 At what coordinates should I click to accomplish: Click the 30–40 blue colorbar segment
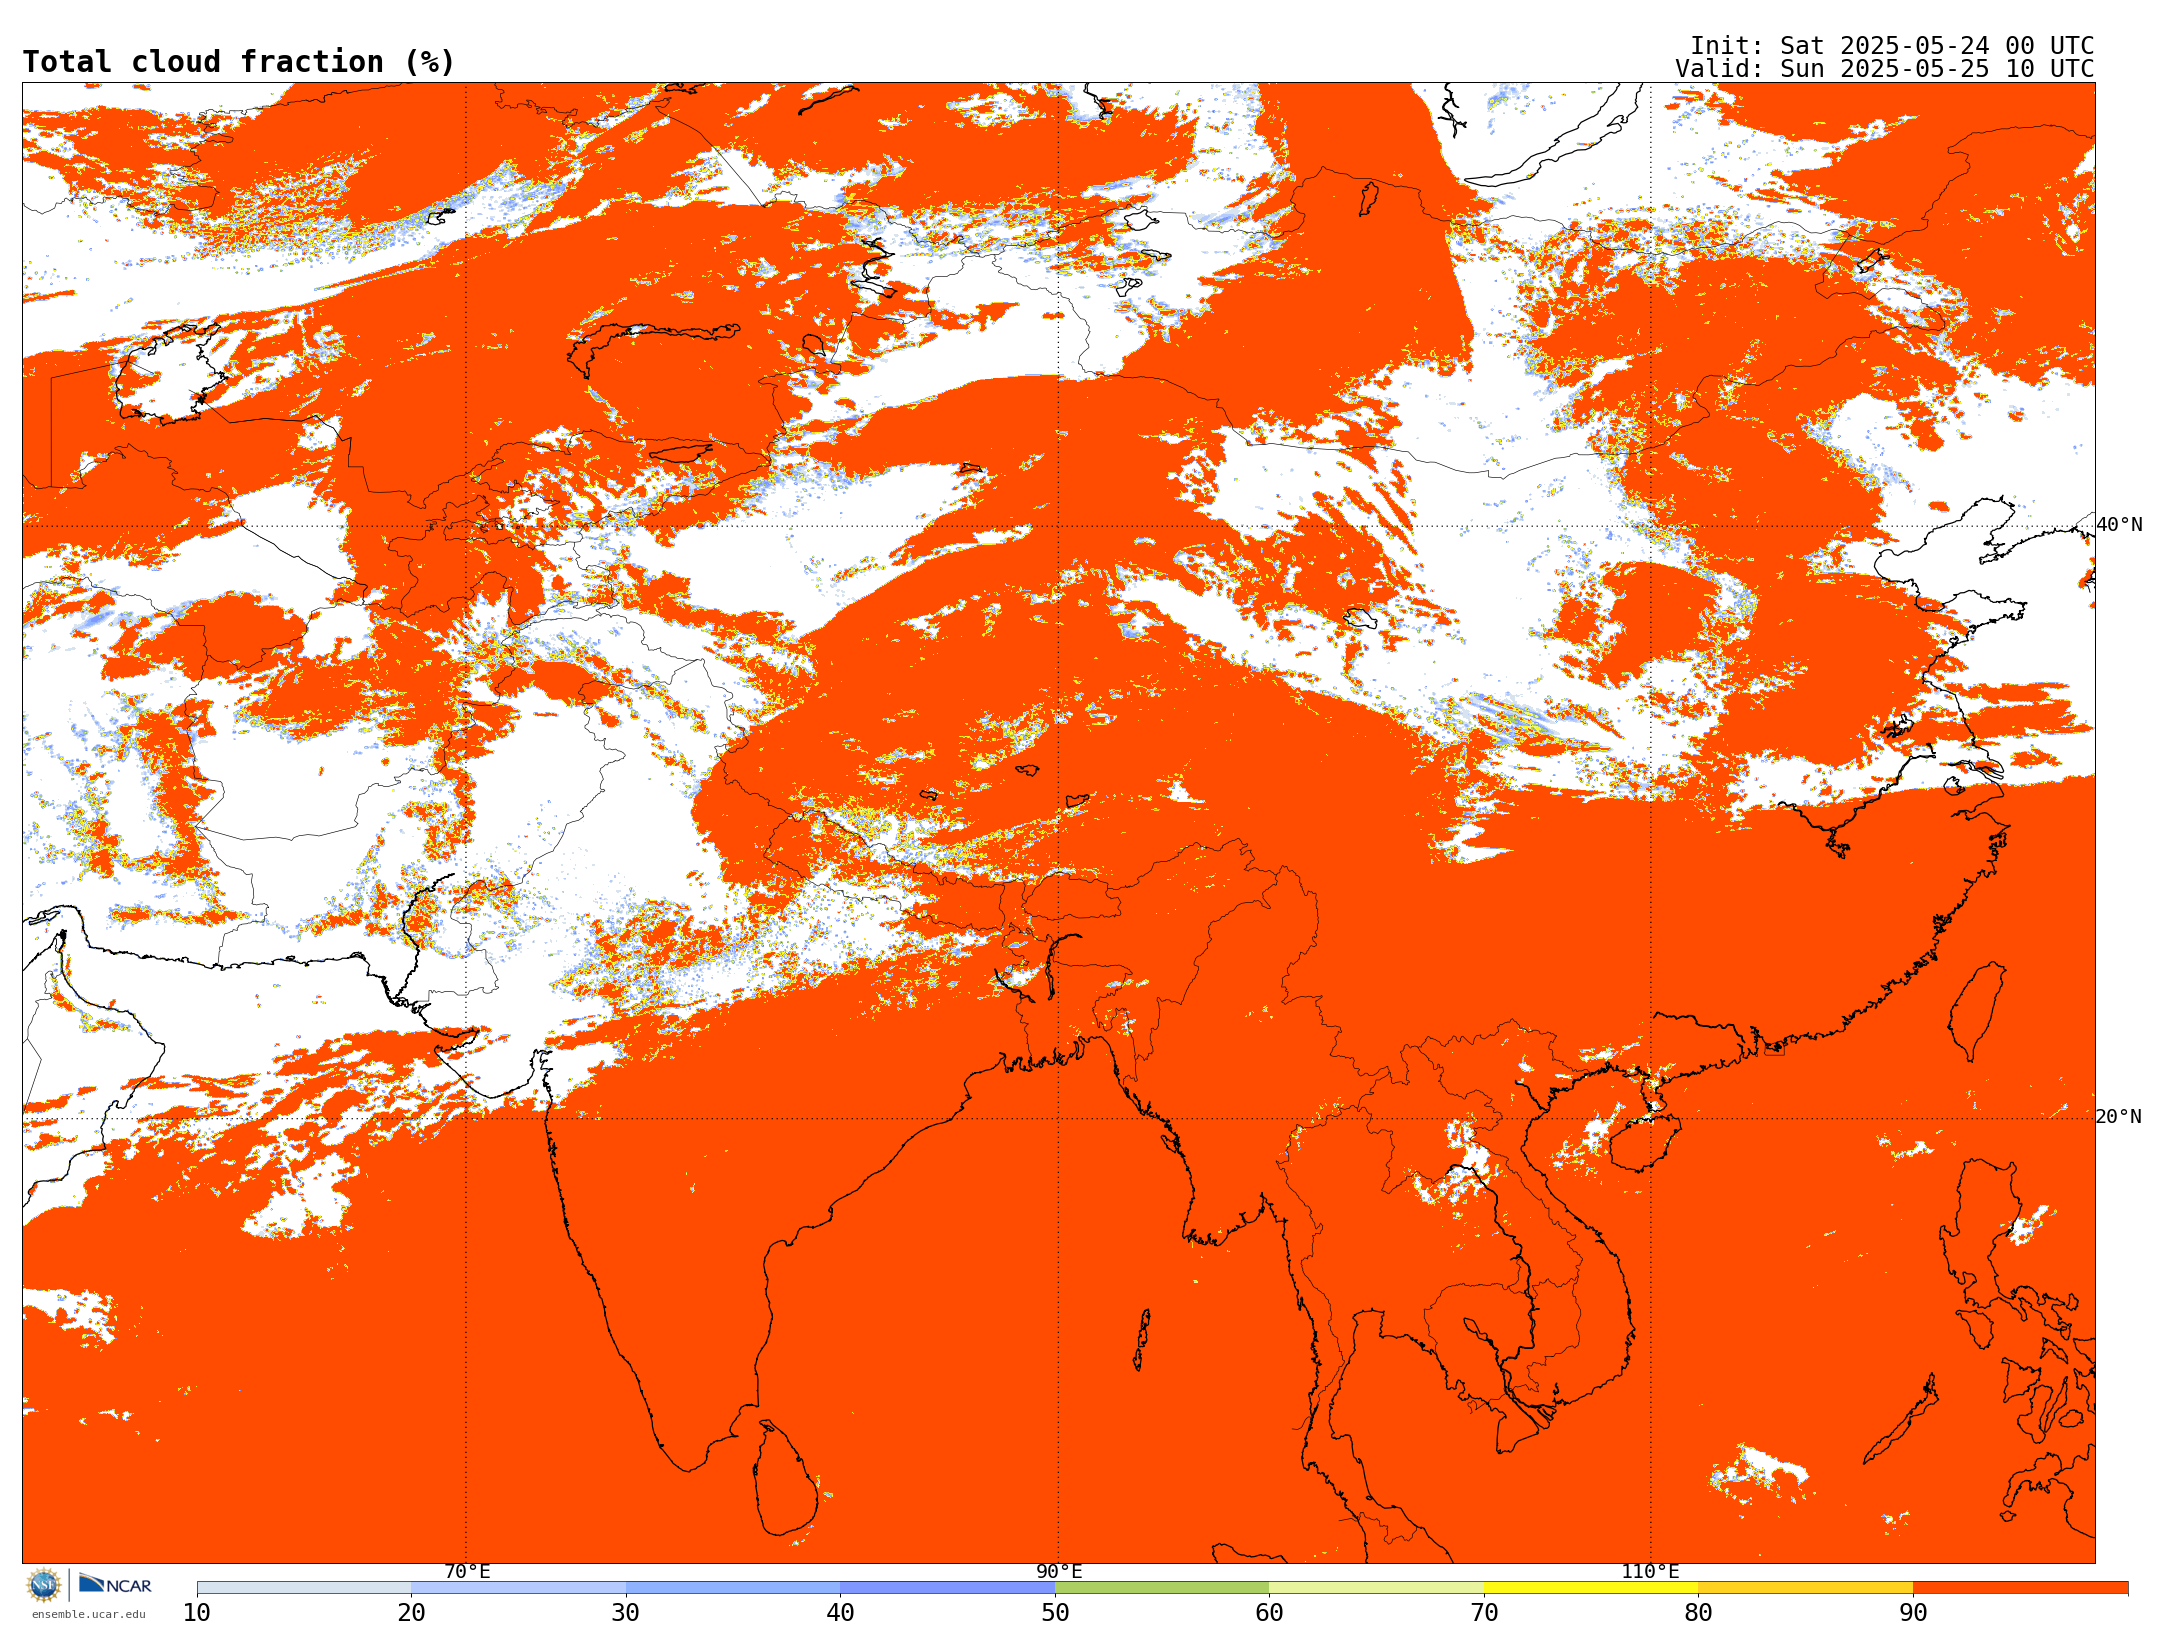point(733,1588)
